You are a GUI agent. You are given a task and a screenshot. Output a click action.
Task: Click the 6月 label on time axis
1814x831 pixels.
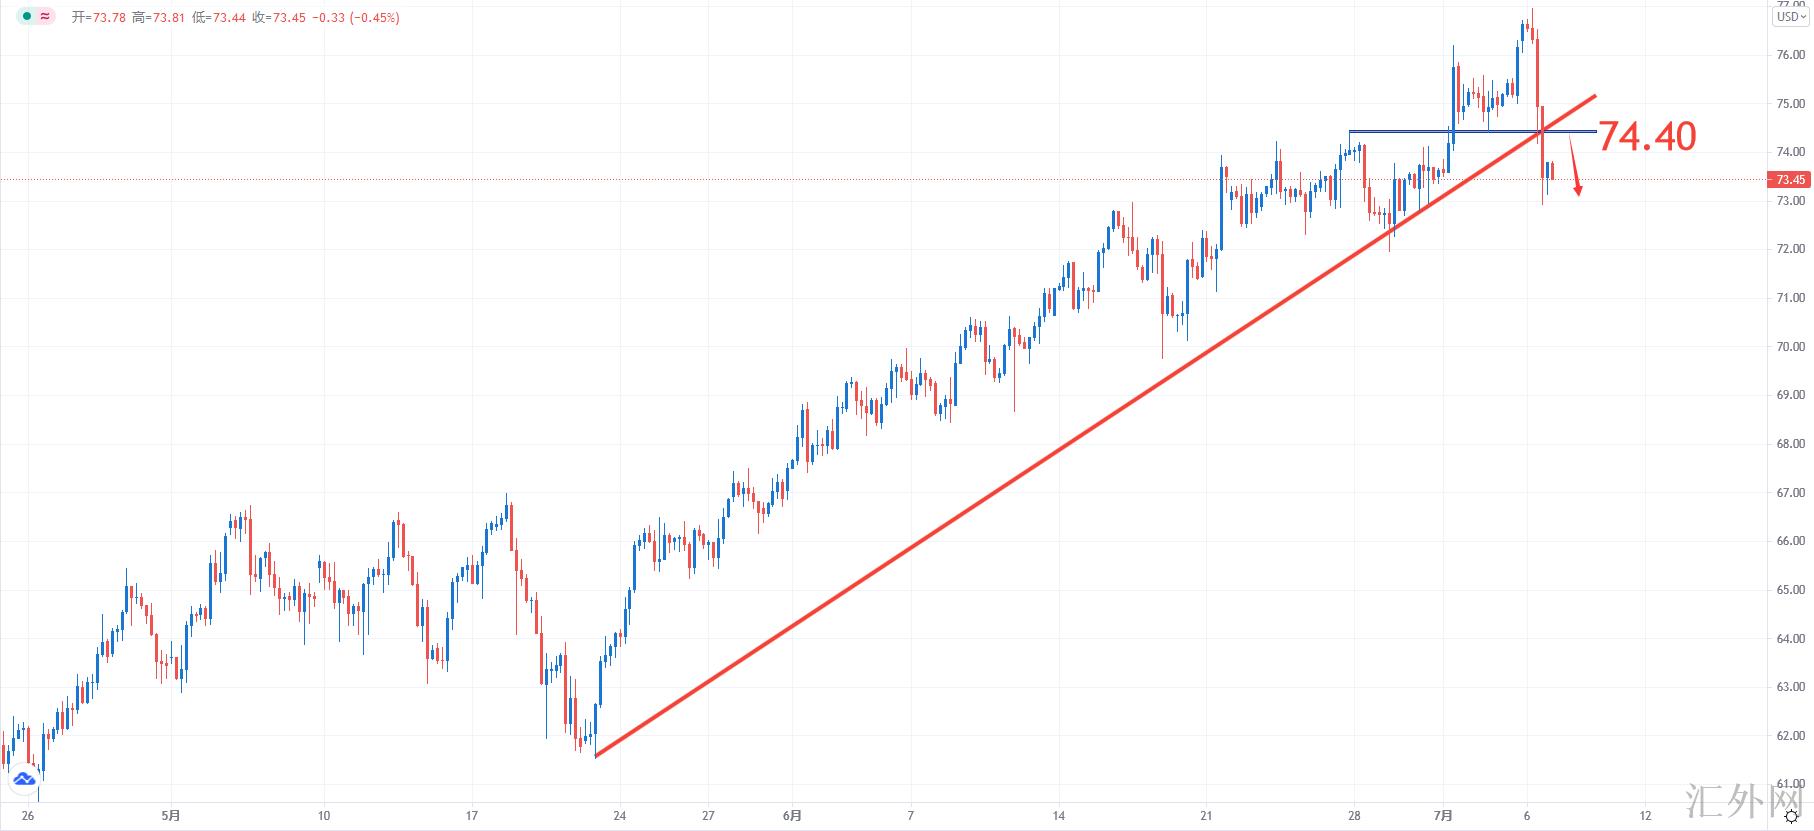coord(792,816)
